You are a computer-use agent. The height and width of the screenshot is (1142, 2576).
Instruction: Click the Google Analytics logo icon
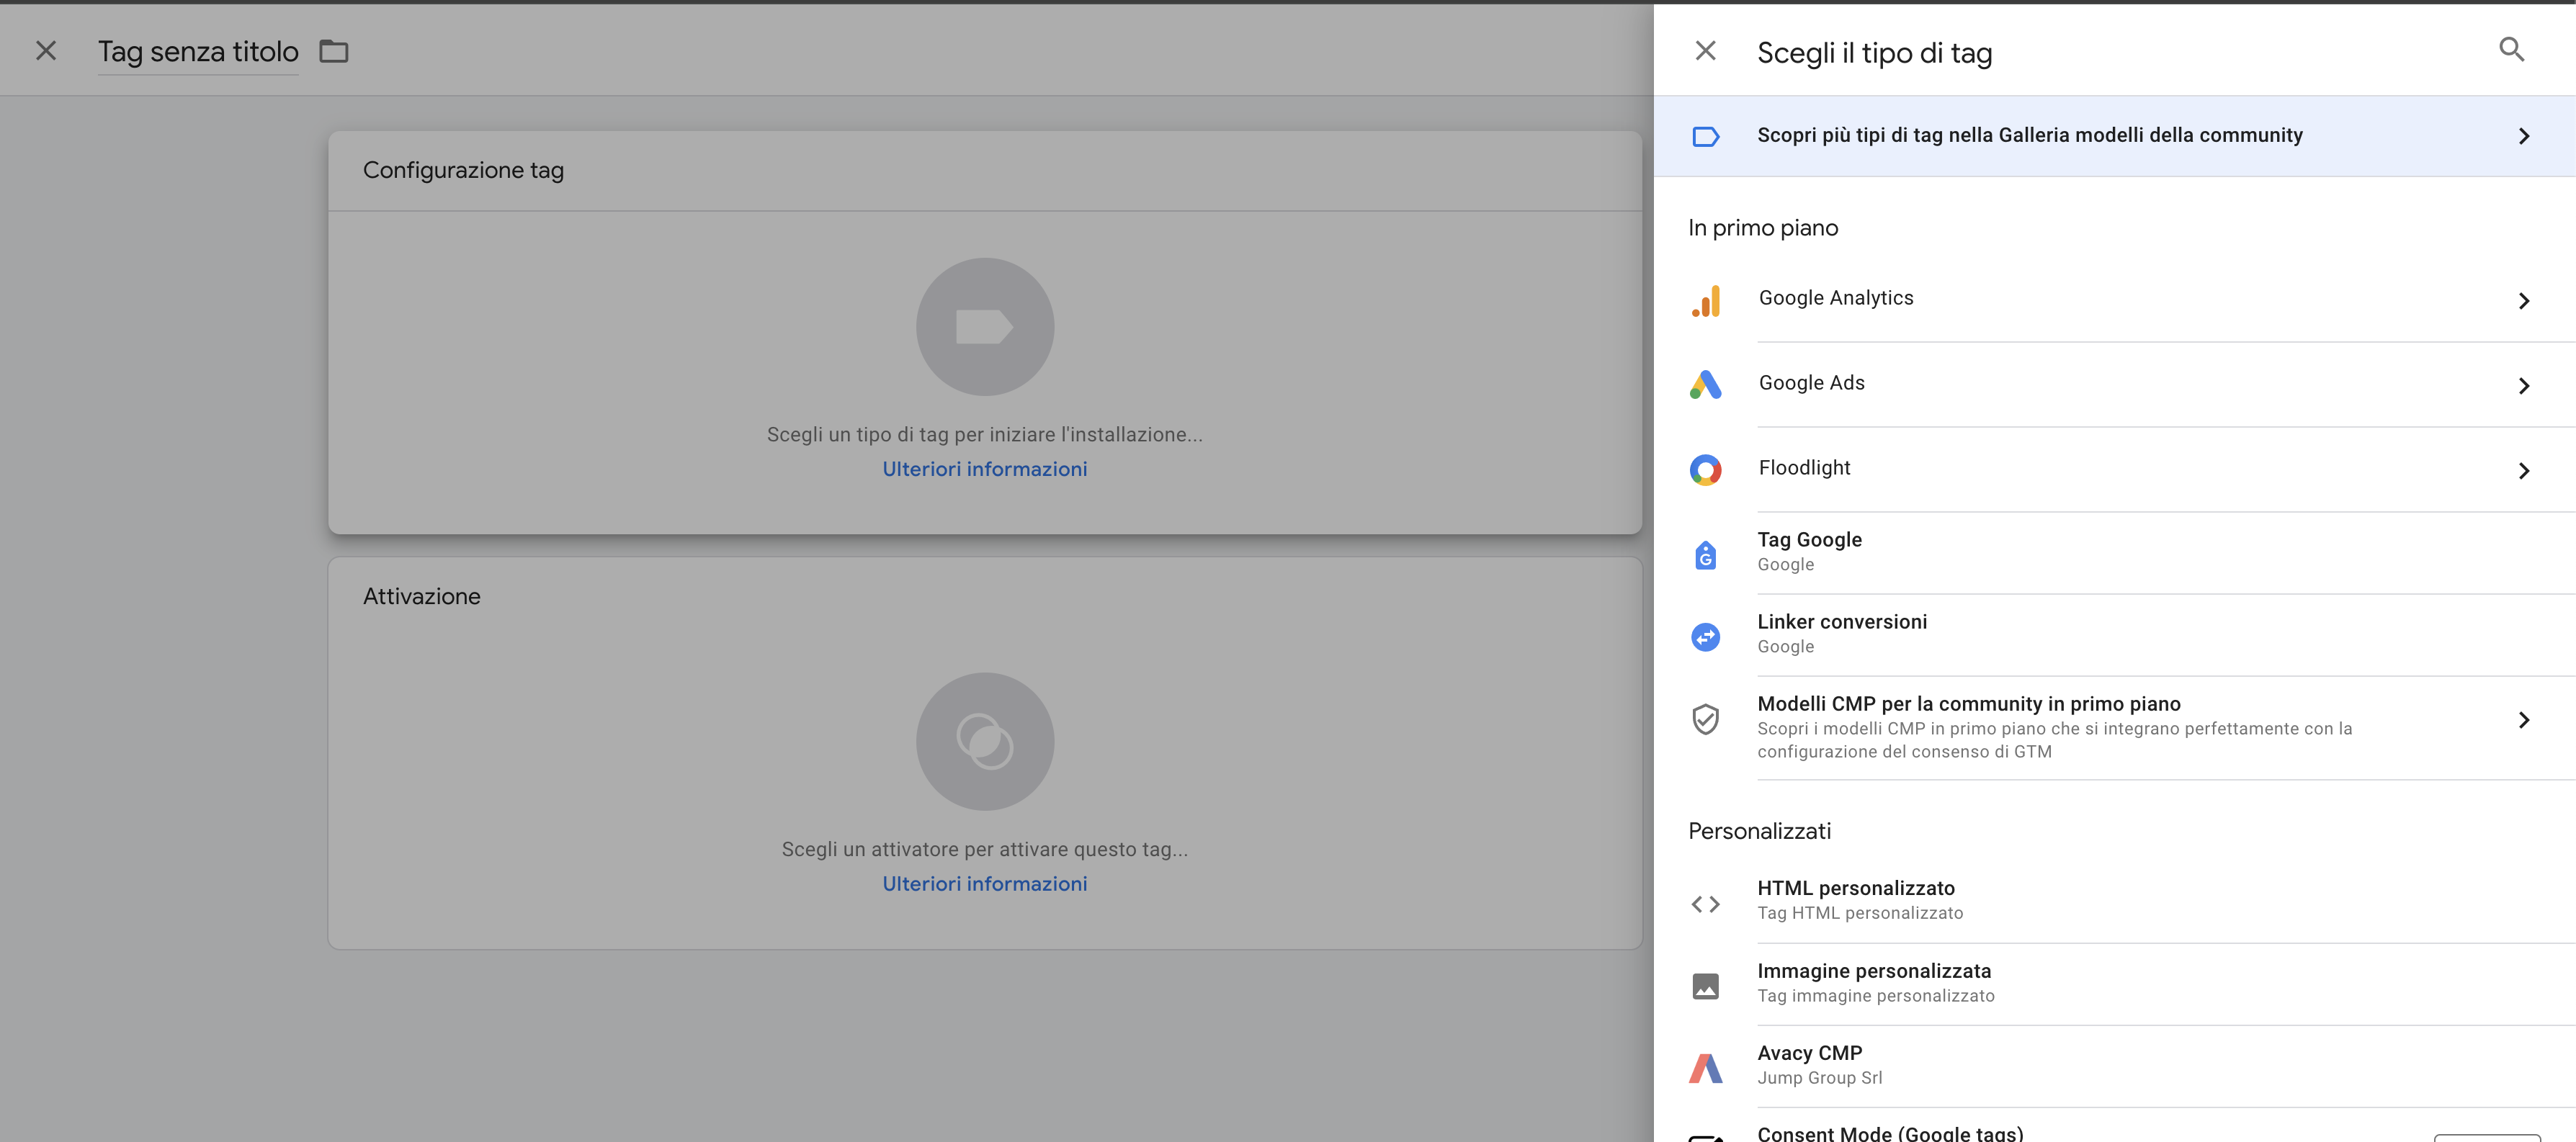pyautogui.click(x=1706, y=300)
